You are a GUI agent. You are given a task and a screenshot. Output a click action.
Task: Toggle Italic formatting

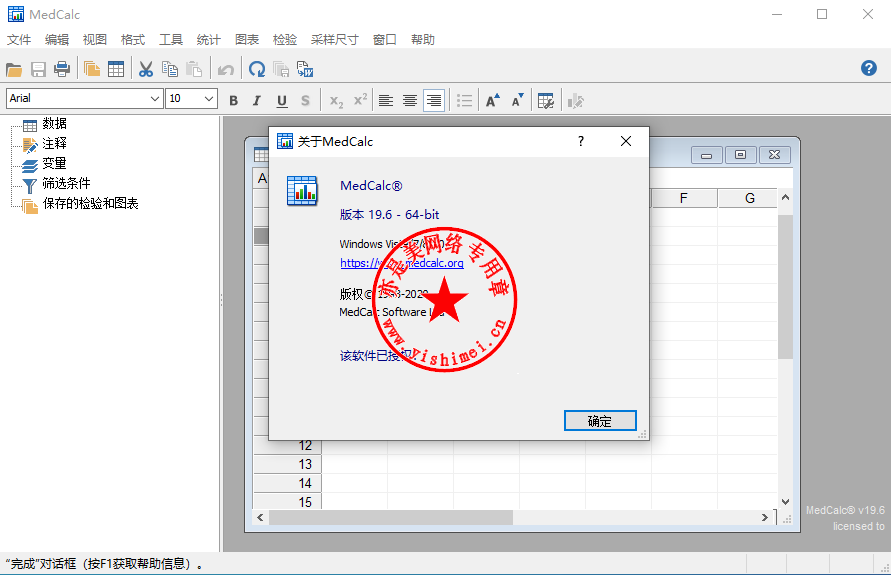click(x=257, y=101)
